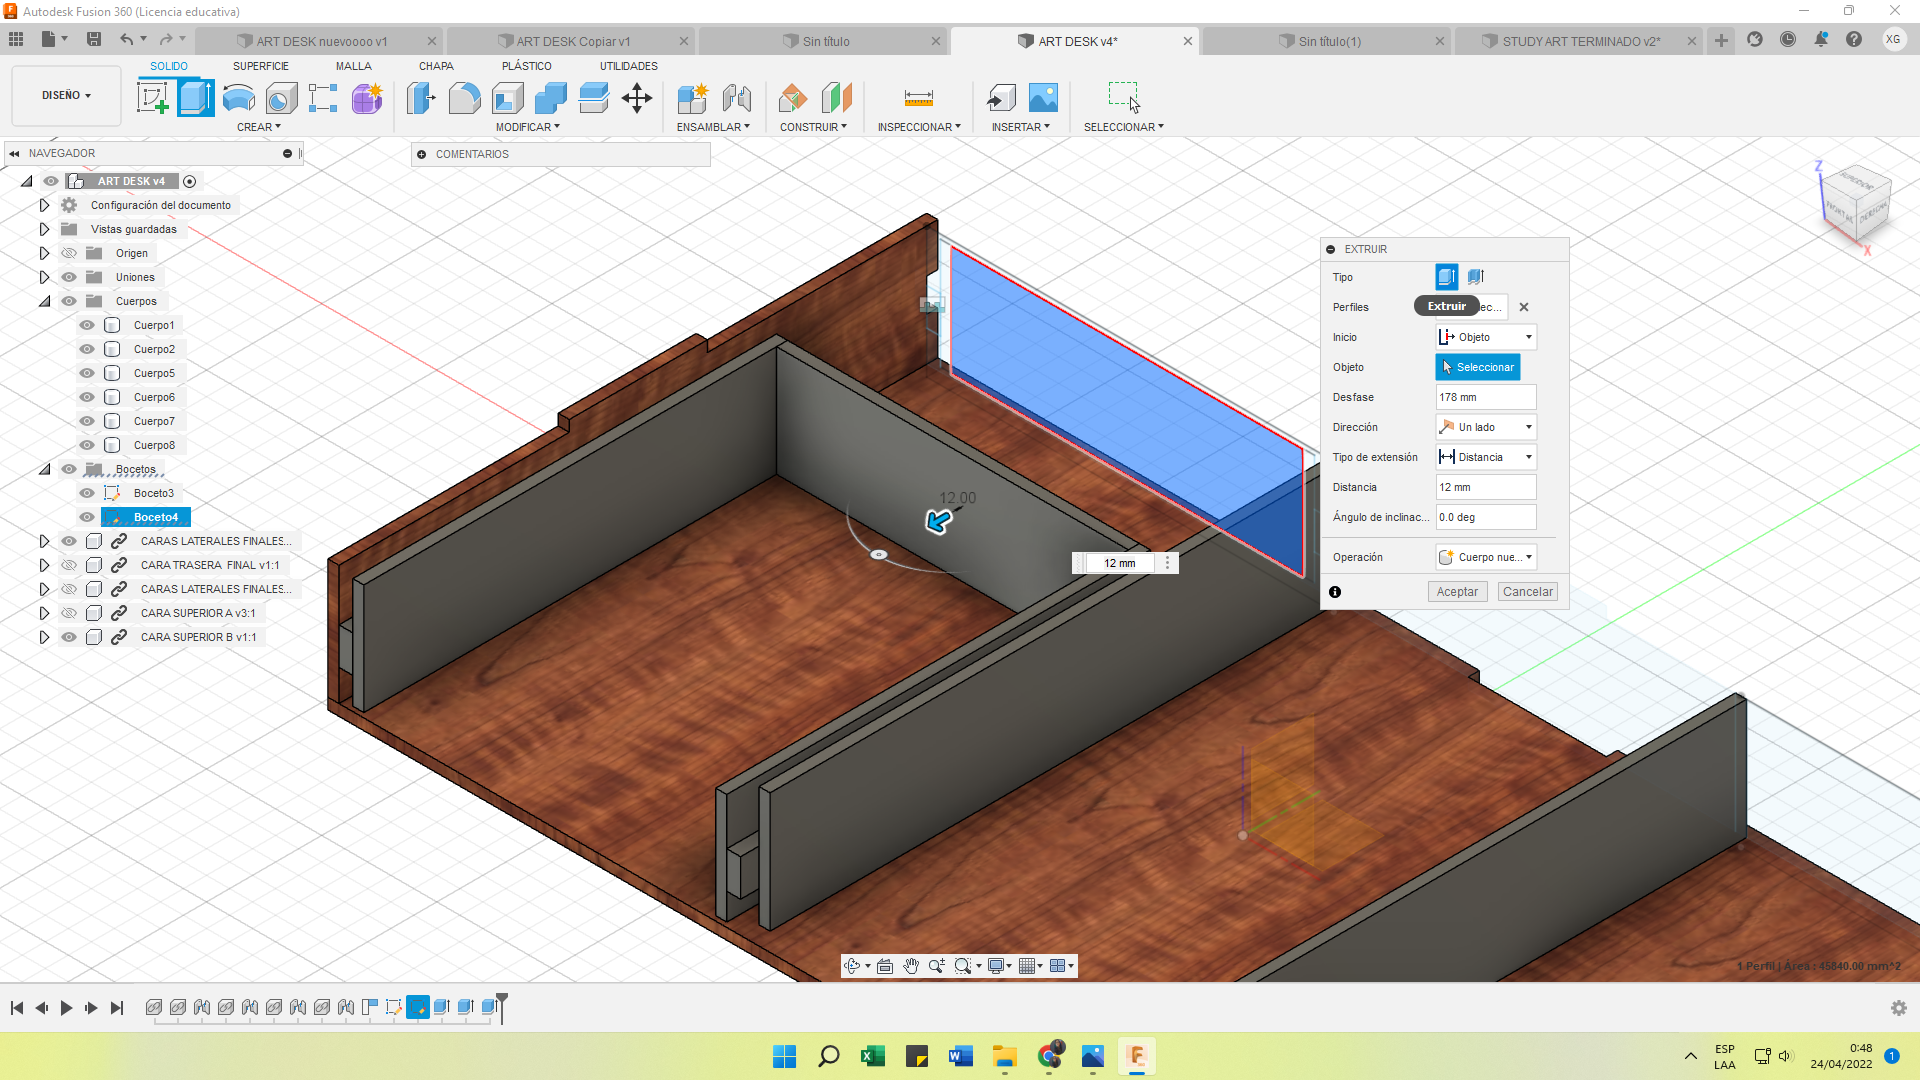The height and width of the screenshot is (1080, 1920).
Task: Select the Revolve tool in Crear
Action: click(238, 98)
